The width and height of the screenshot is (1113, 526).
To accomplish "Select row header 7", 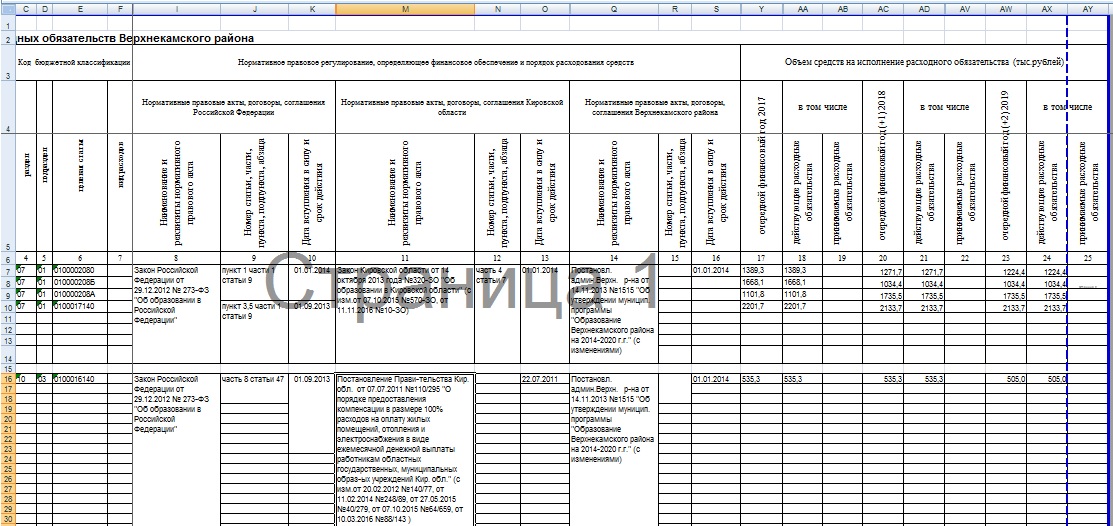I will [x=8, y=272].
